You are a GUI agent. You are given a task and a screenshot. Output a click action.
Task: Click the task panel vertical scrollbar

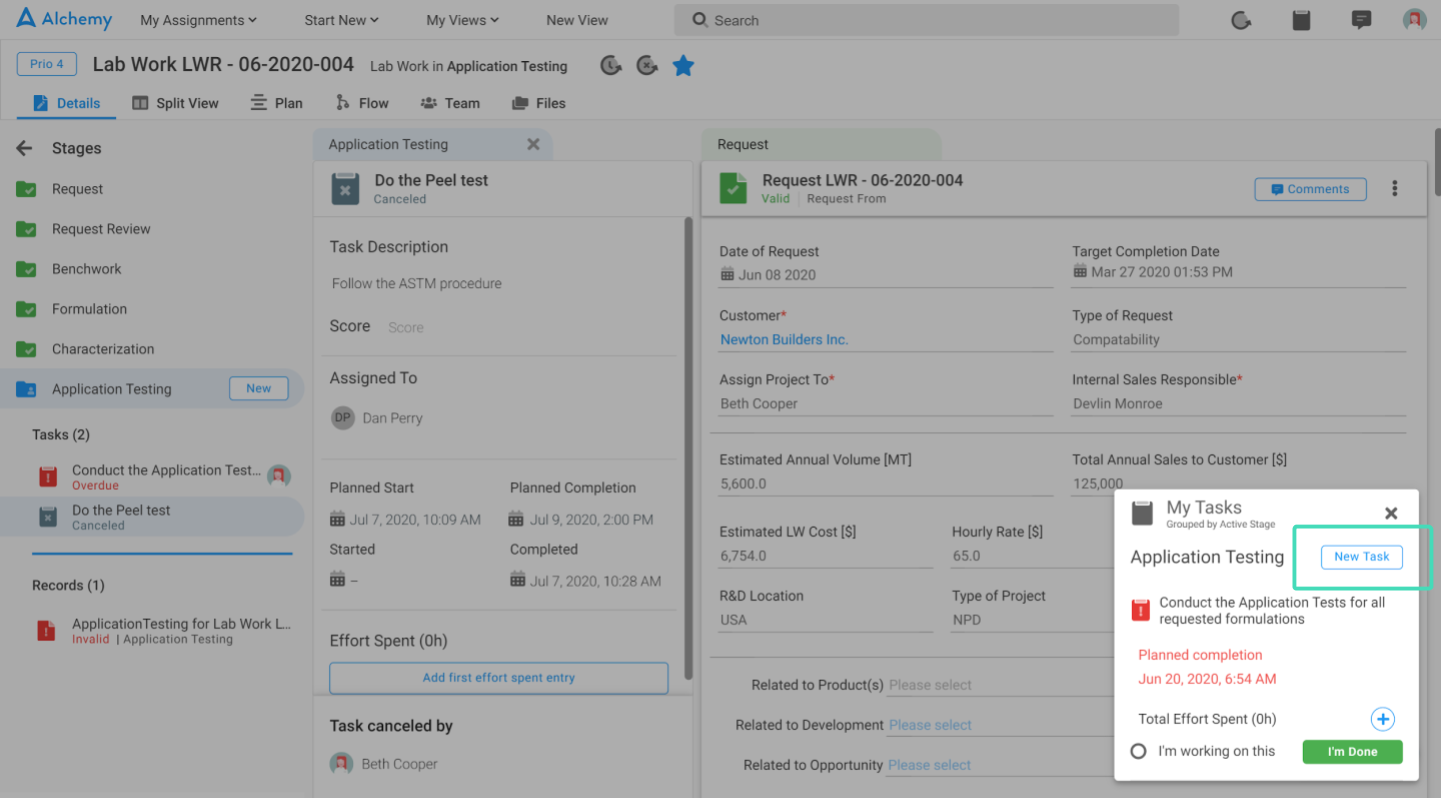(x=688, y=450)
